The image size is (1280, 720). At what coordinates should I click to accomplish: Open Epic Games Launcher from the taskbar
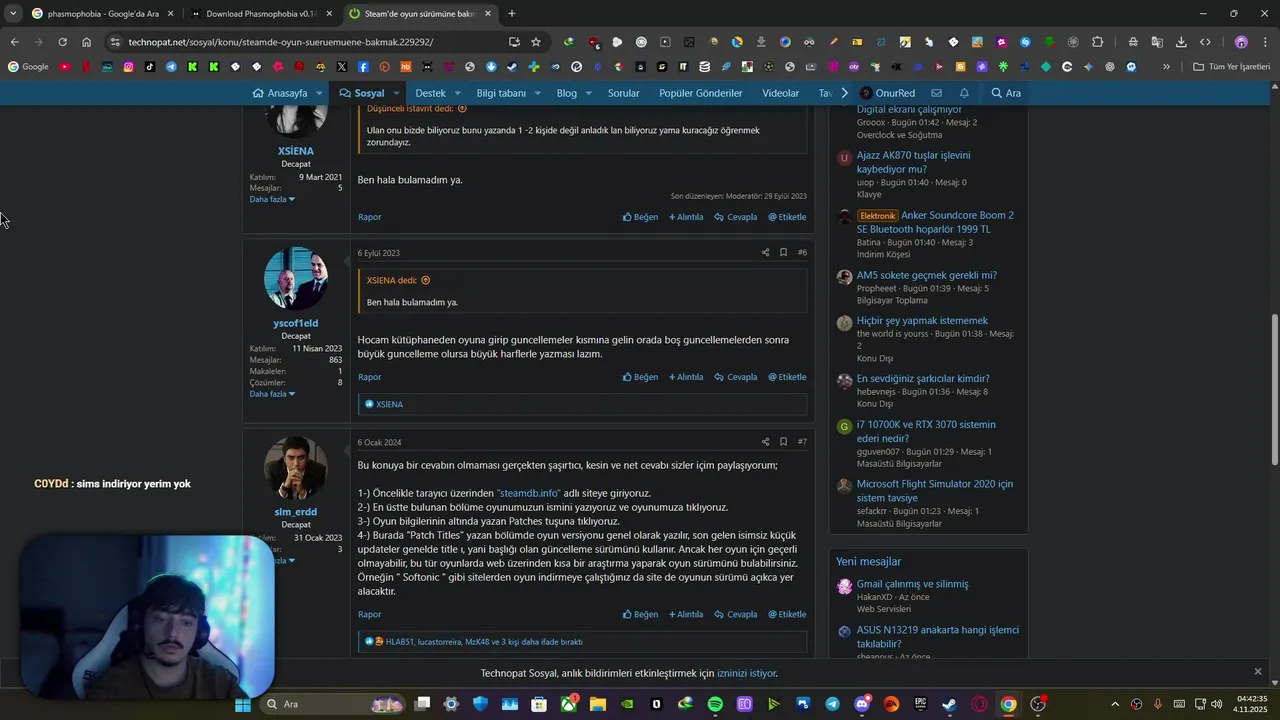[x=920, y=704]
